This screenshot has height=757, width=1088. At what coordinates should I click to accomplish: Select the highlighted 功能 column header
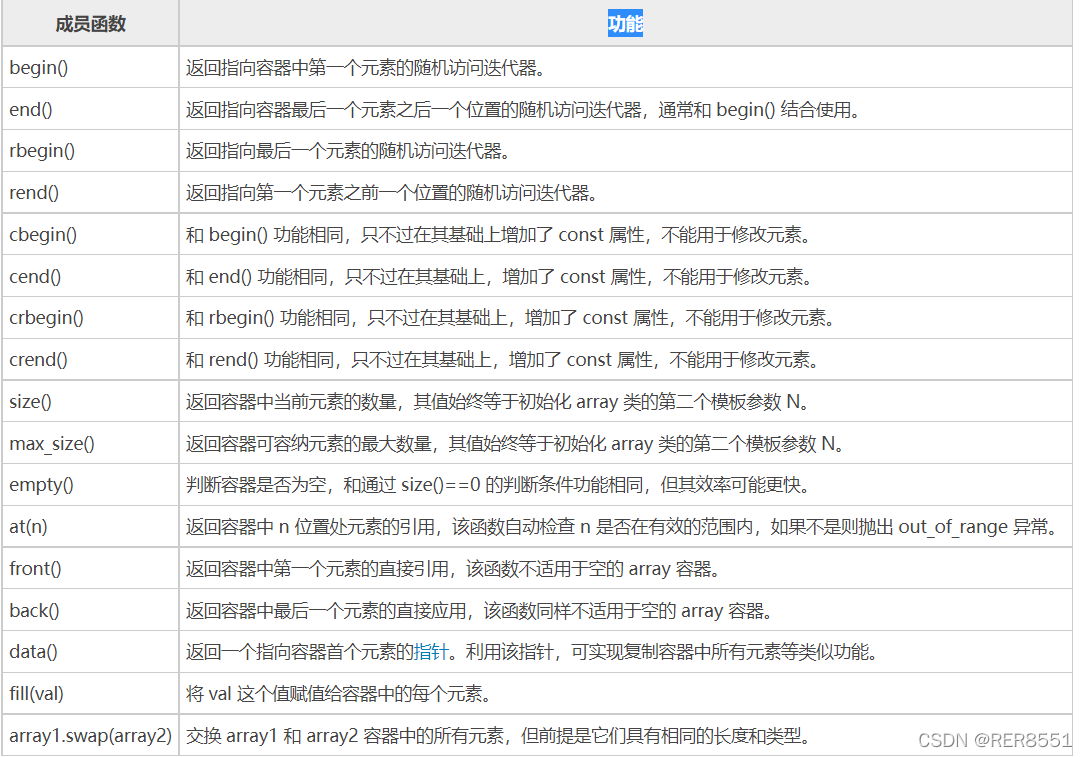623,21
